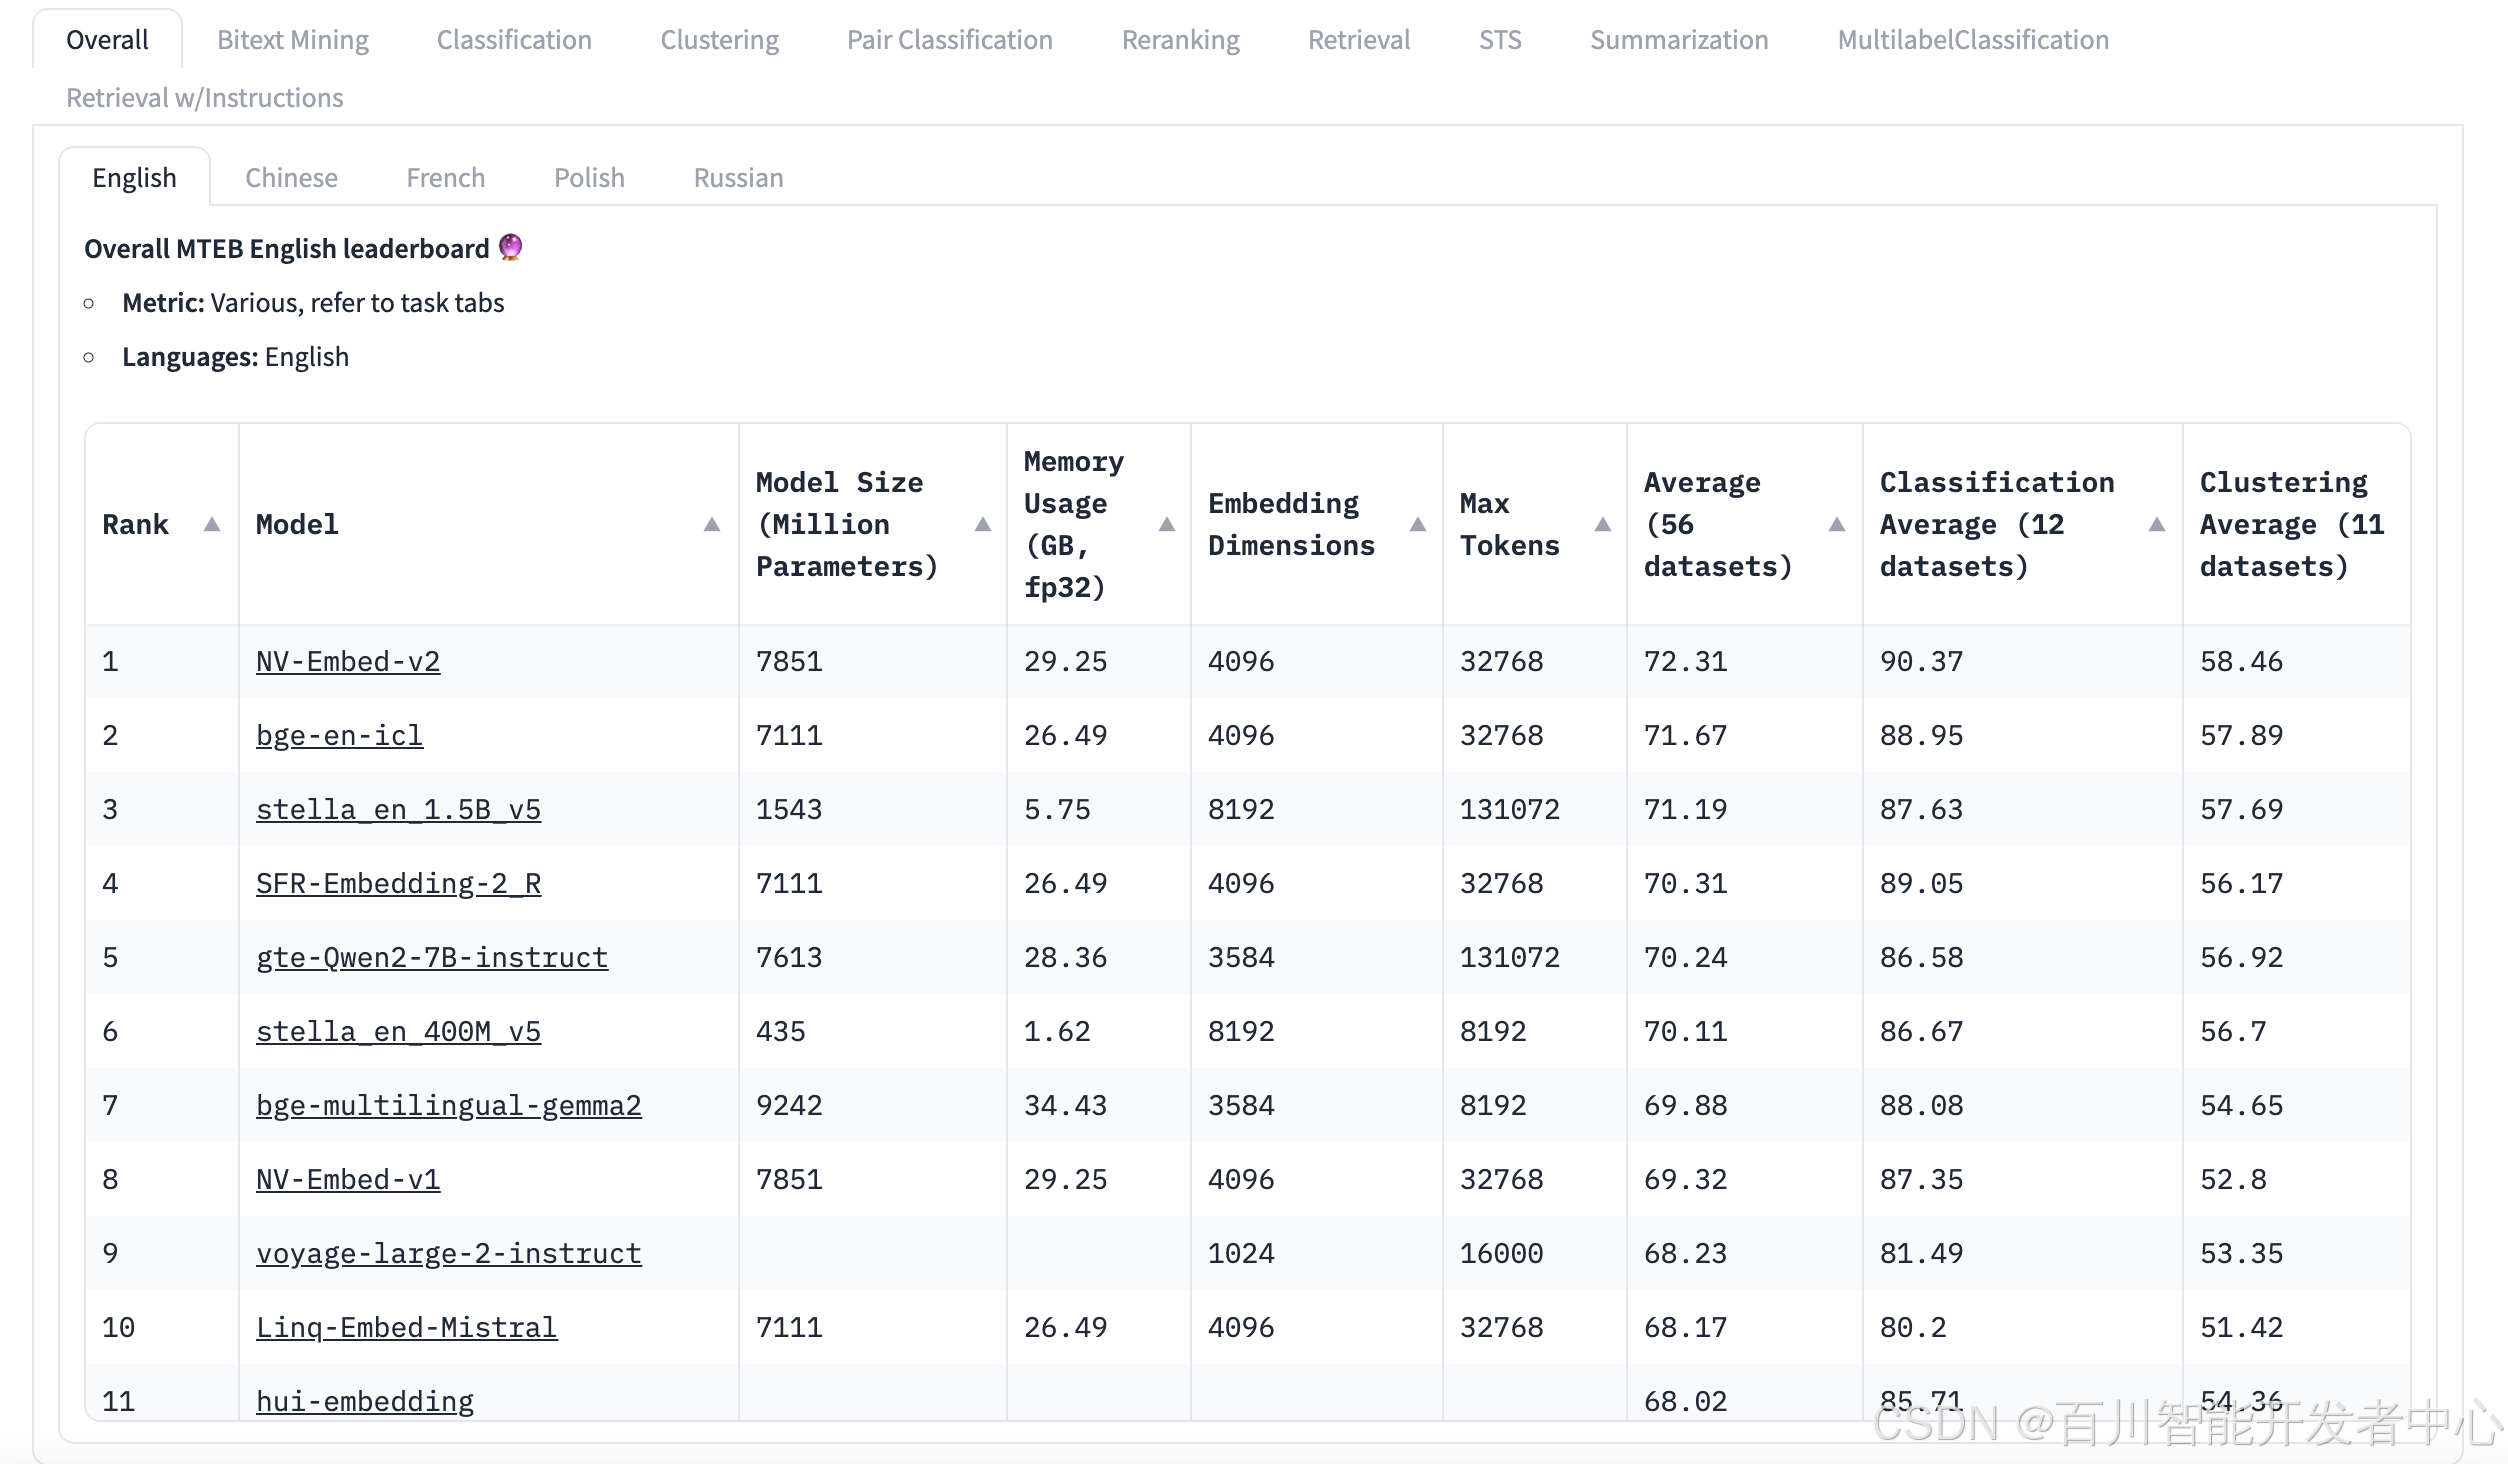Select the French language tab
The image size is (2508, 1464).
(x=445, y=177)
